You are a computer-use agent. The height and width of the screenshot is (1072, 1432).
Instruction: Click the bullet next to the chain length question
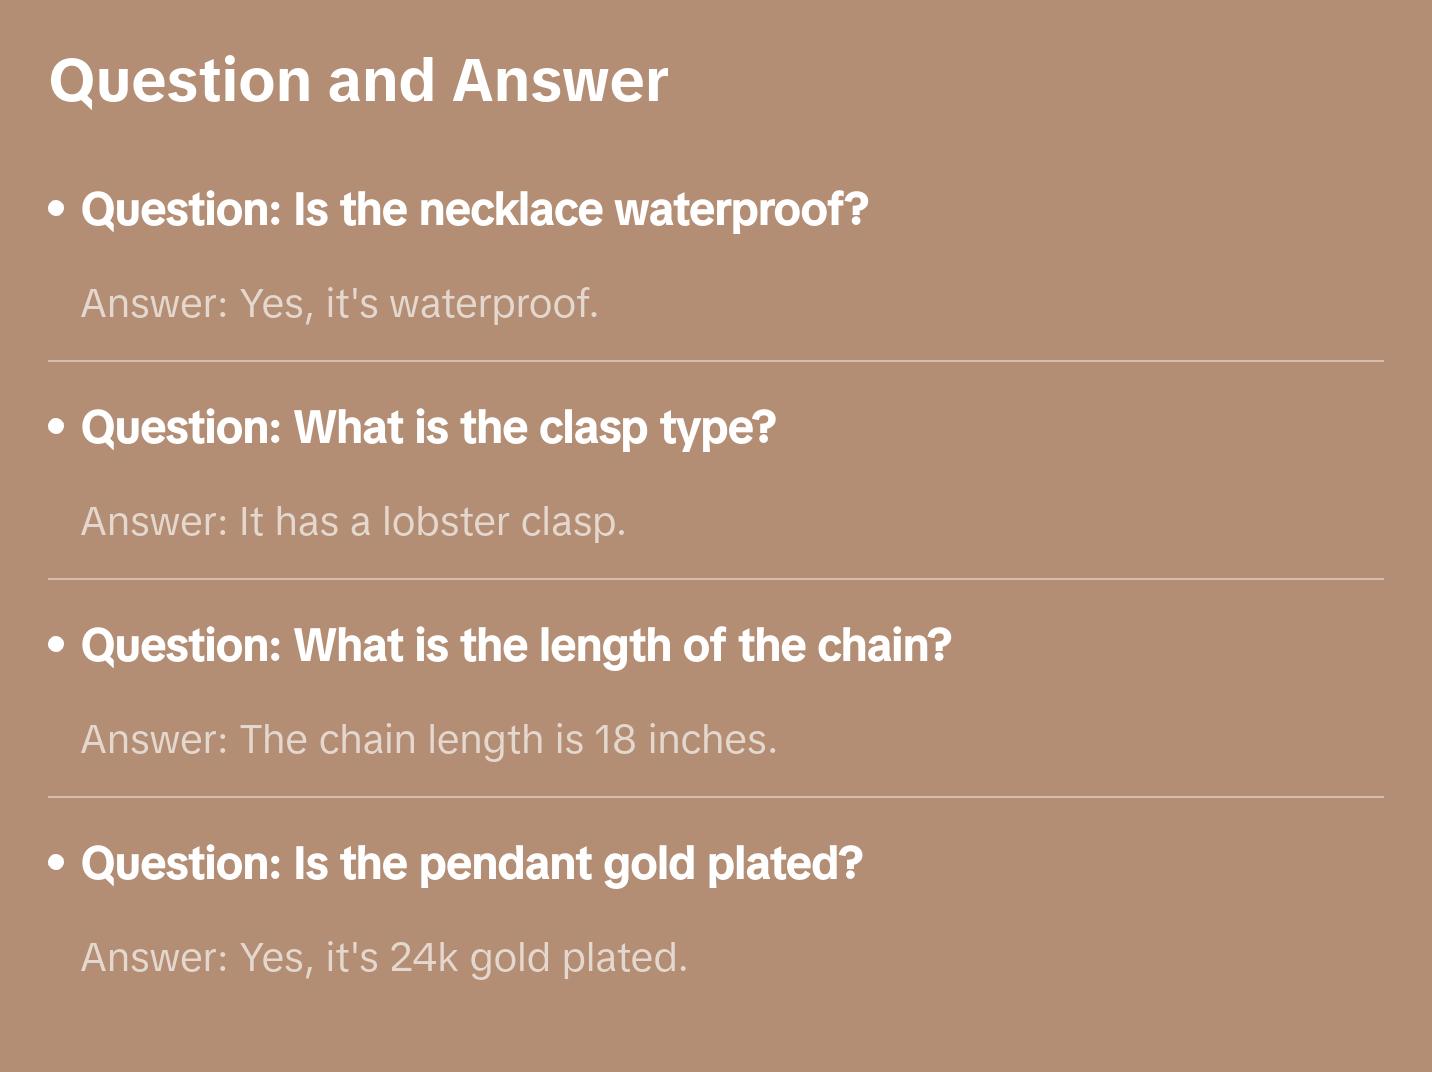point(57,645)
